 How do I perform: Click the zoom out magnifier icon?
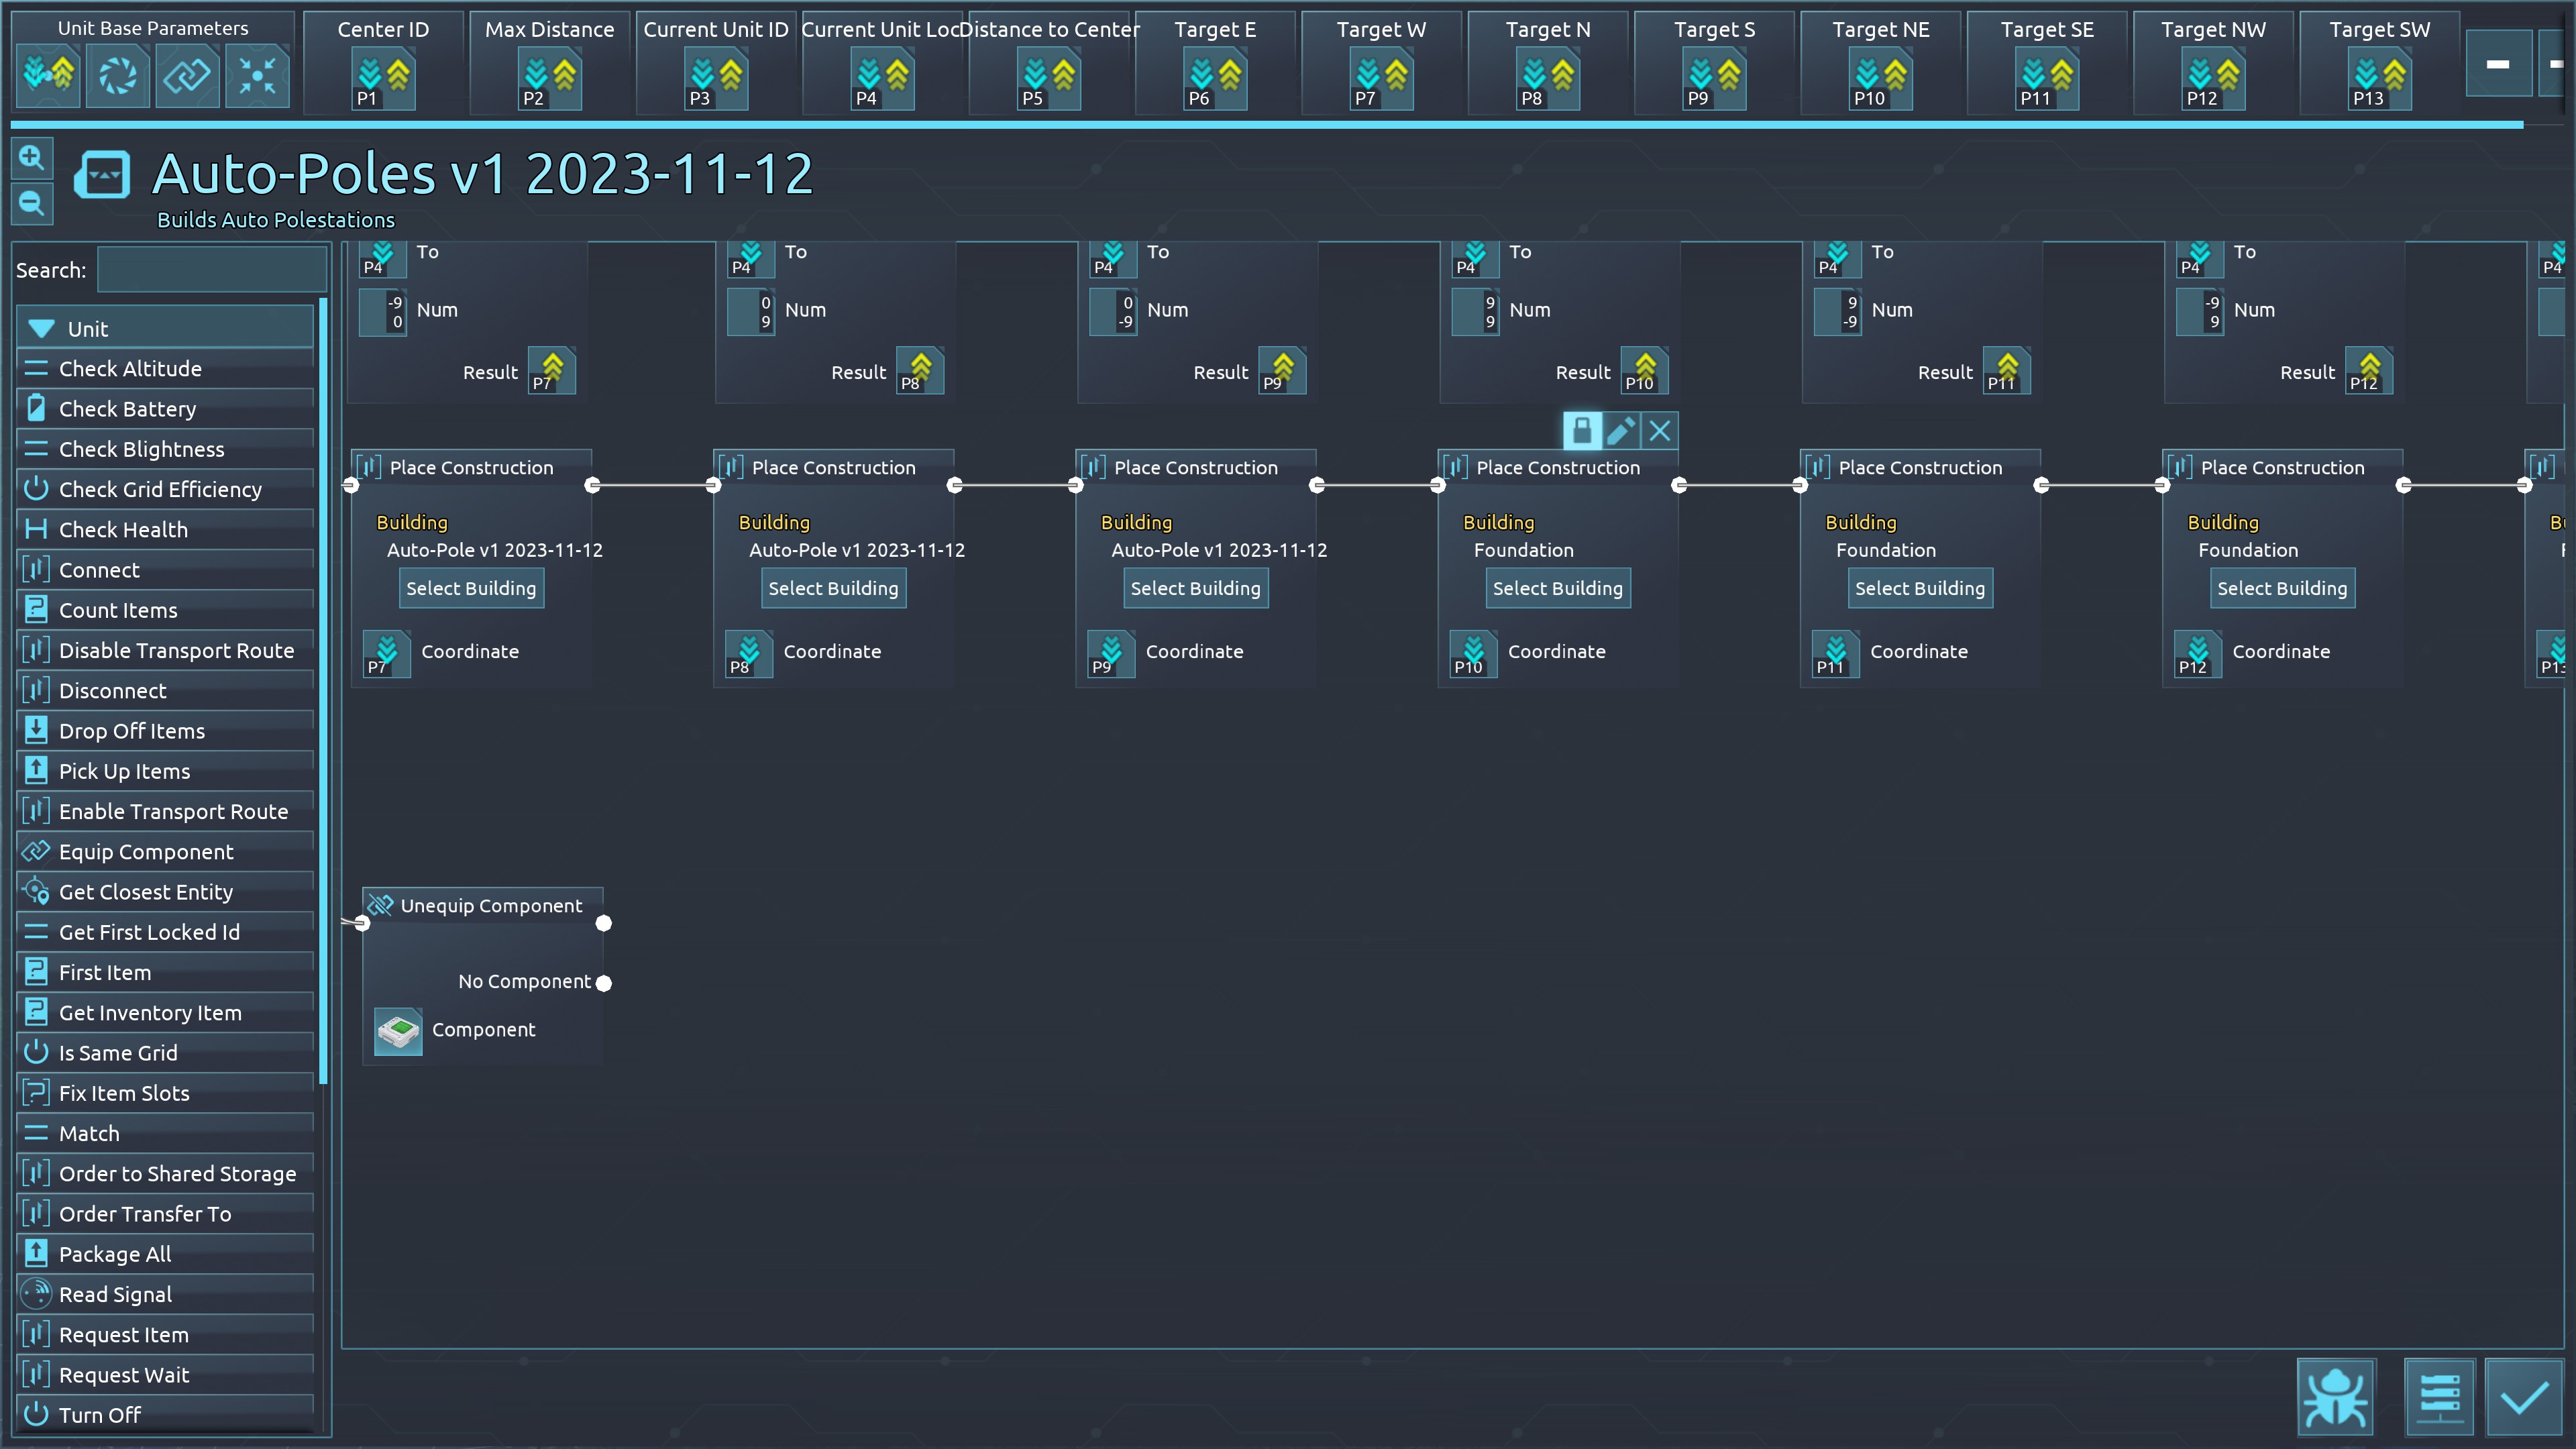click(31, 204)
